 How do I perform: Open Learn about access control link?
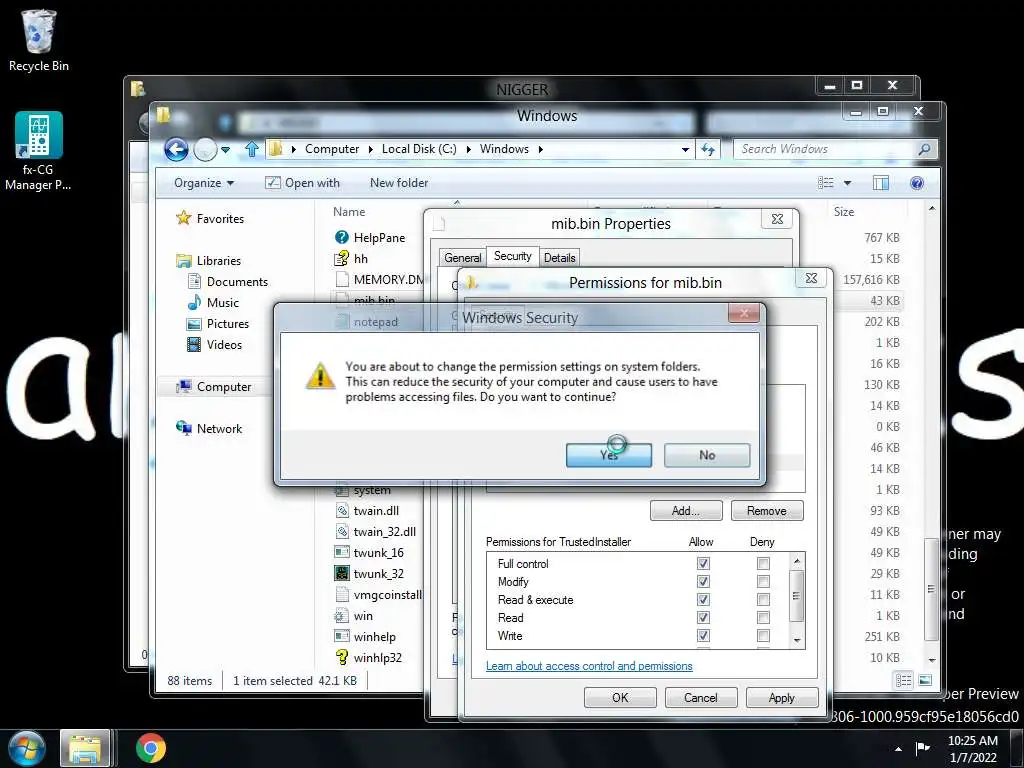589,666
